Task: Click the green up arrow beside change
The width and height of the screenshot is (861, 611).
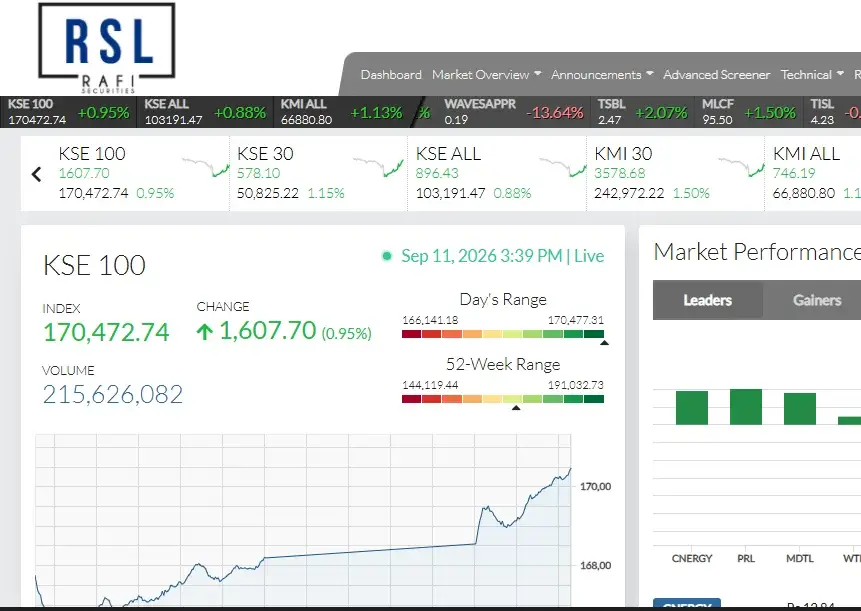Action: pyautogui.click(x=204, y=332)
